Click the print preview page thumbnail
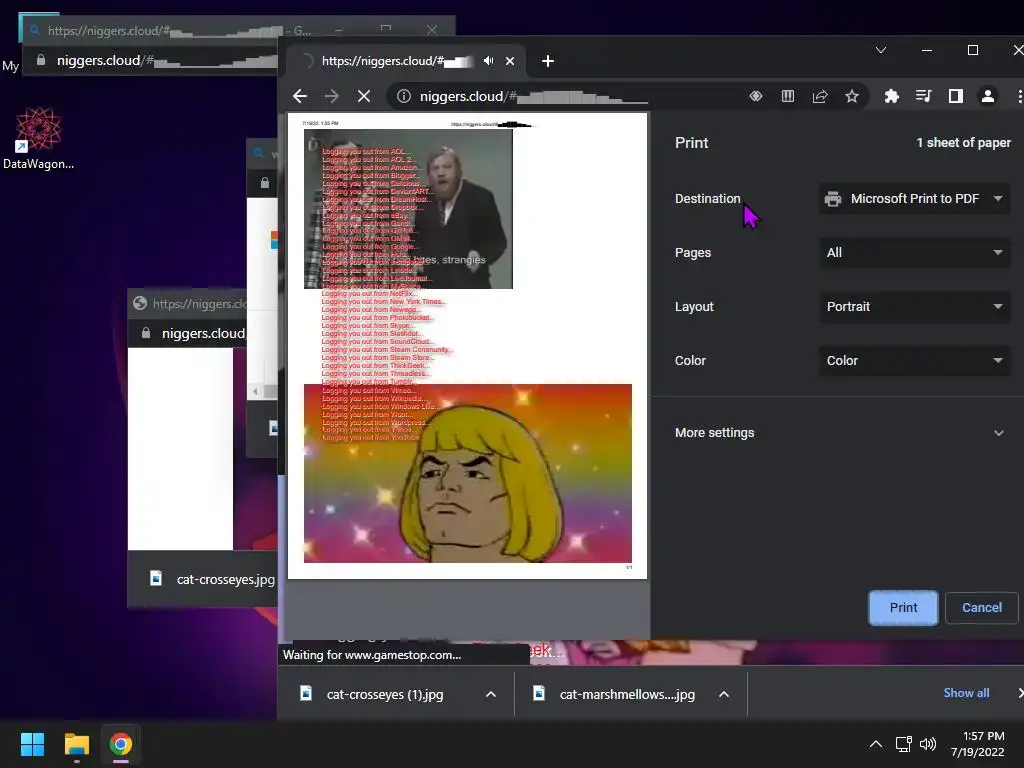 tap(468, 345)
